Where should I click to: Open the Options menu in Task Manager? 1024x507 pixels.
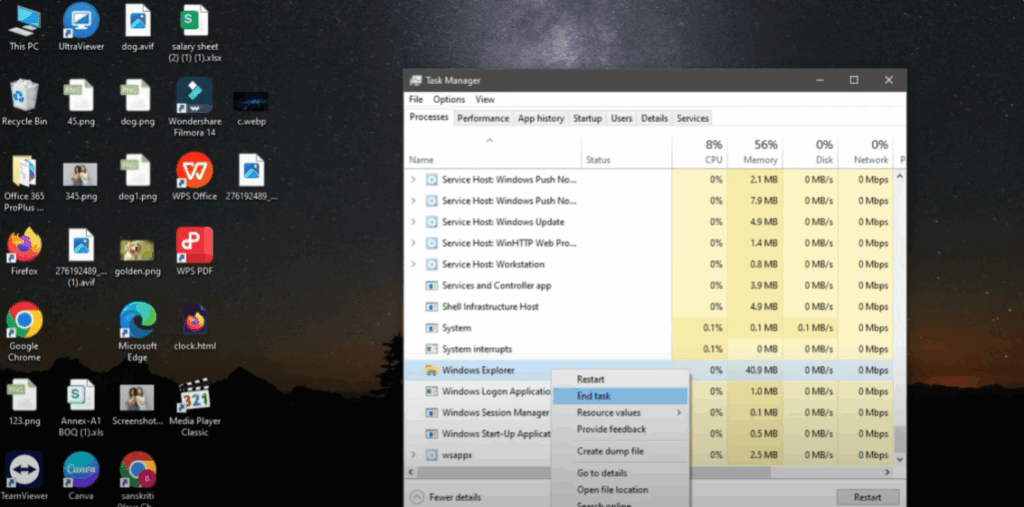(449, 99)
